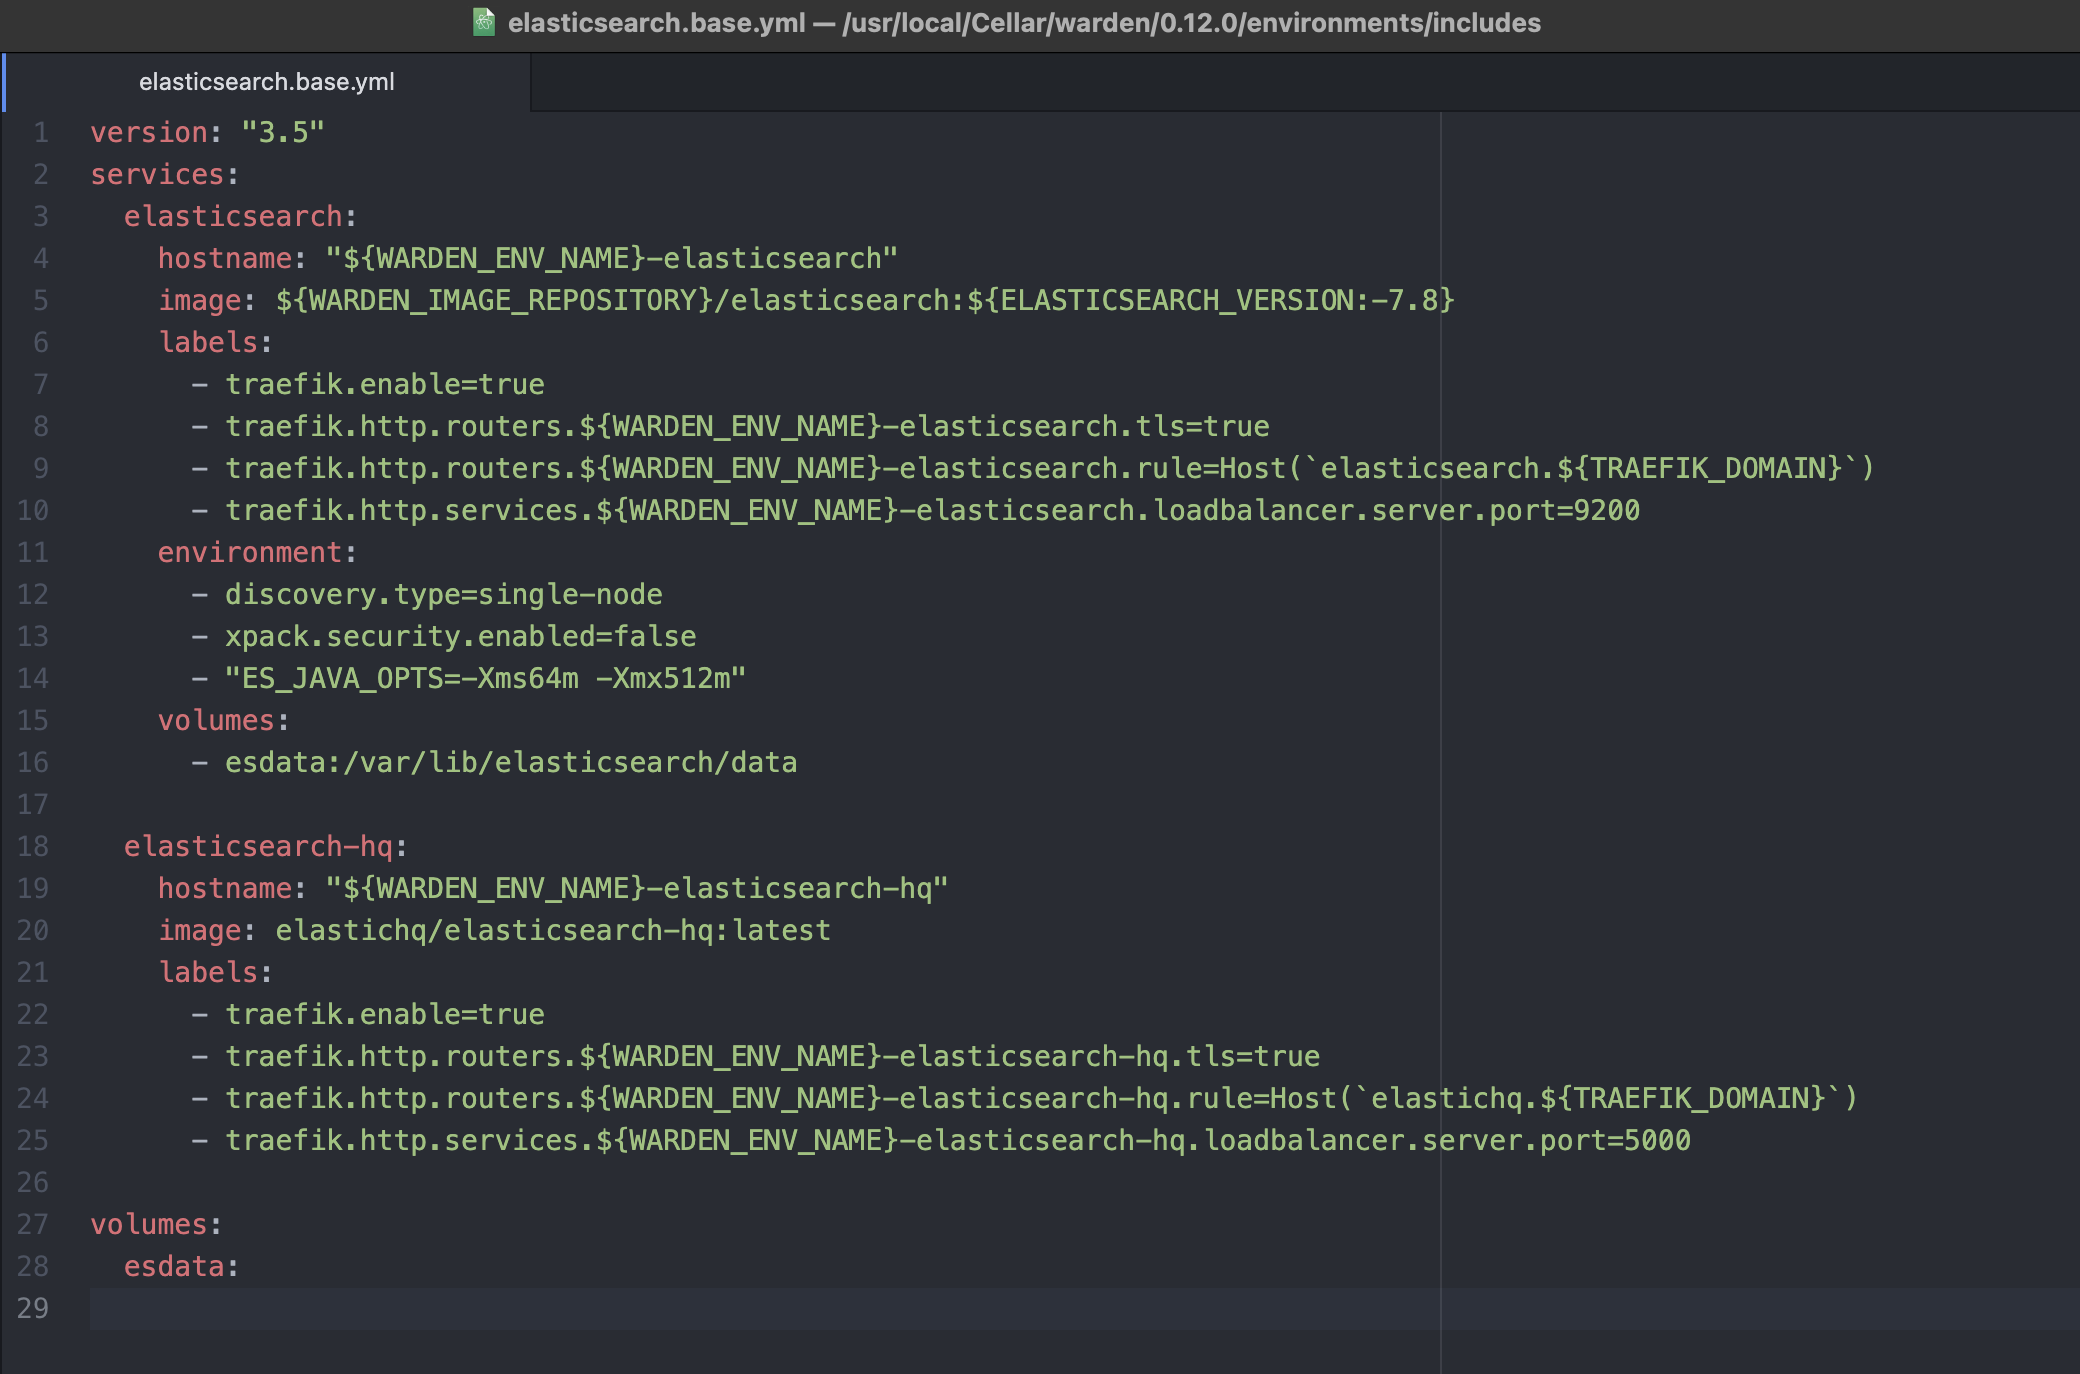Screen dimensions: 2080x1374
Task: Click the discovery.type=single-node entry
Action: point(443,593)
